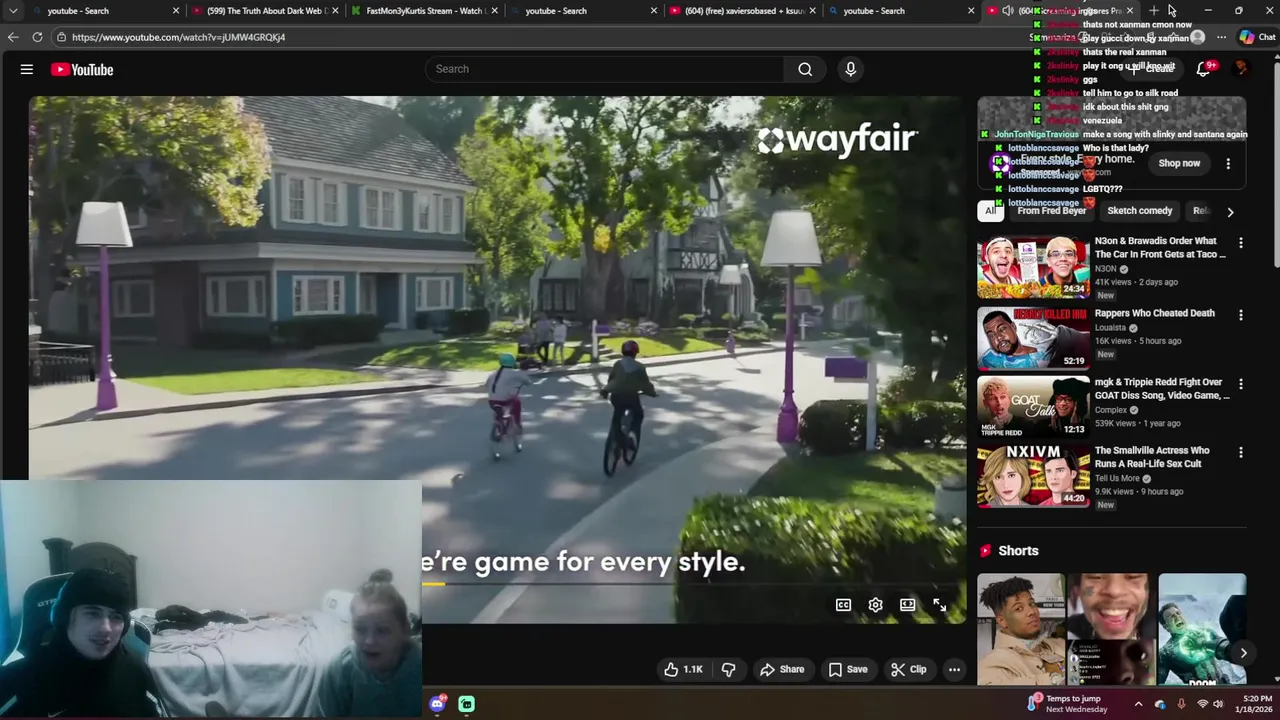Screen dimensions: 1280x720
Task: Switch to the first youtube - Search tab
Action: (x=105, y=11)
